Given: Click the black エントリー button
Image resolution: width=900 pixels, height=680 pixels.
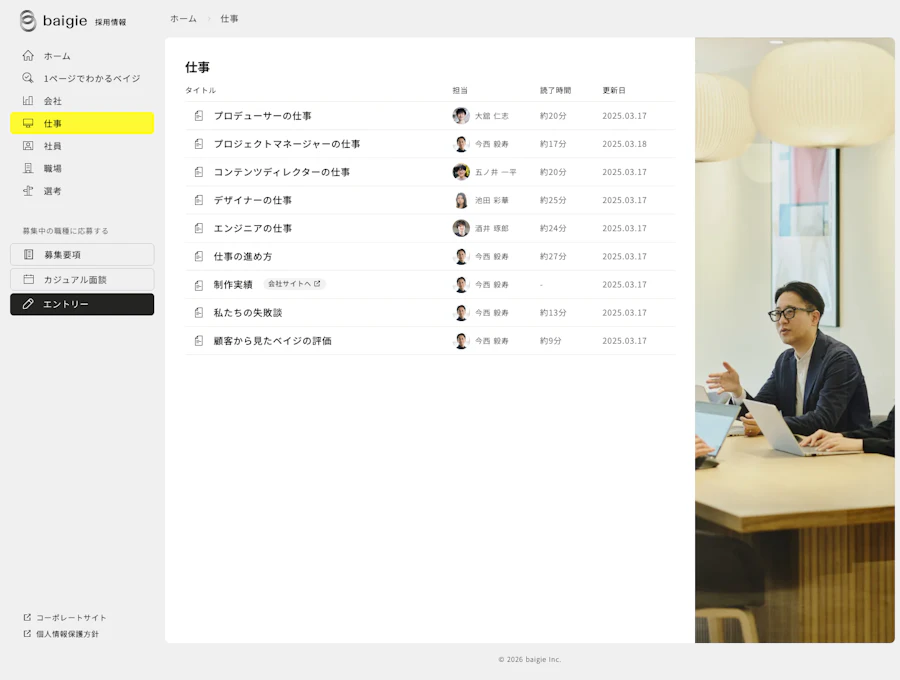Looking at the screenshot, I should point(82,304).
